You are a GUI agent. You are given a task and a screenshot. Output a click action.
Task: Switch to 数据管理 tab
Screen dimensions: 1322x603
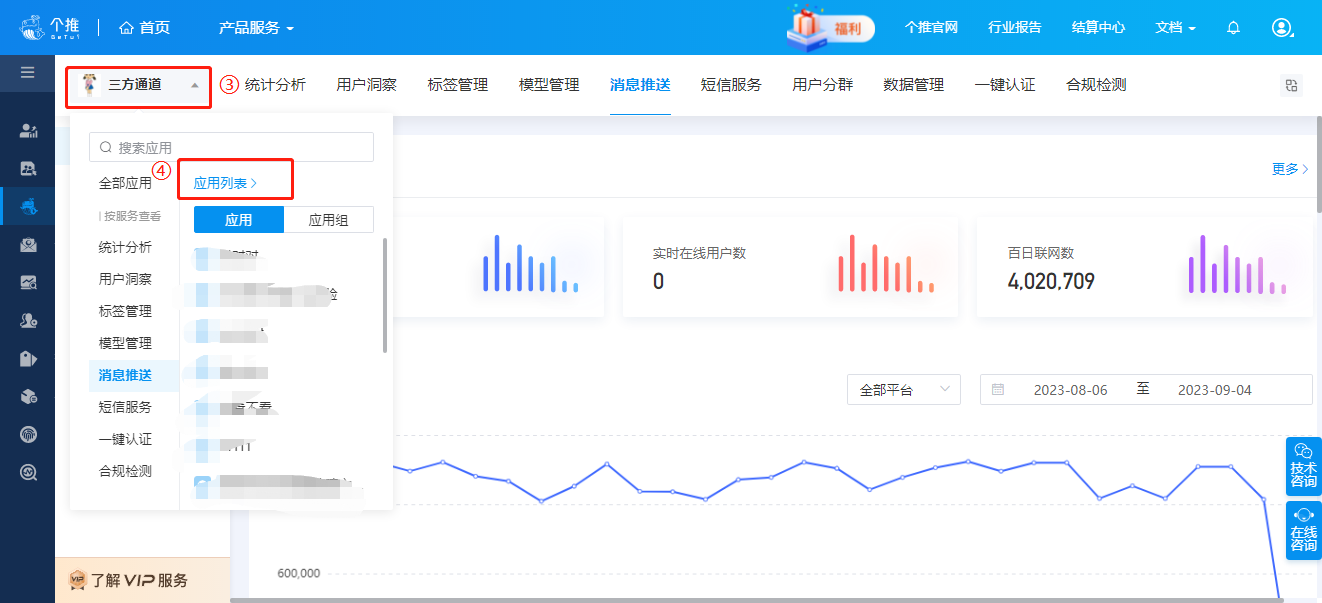pos(913,85)
